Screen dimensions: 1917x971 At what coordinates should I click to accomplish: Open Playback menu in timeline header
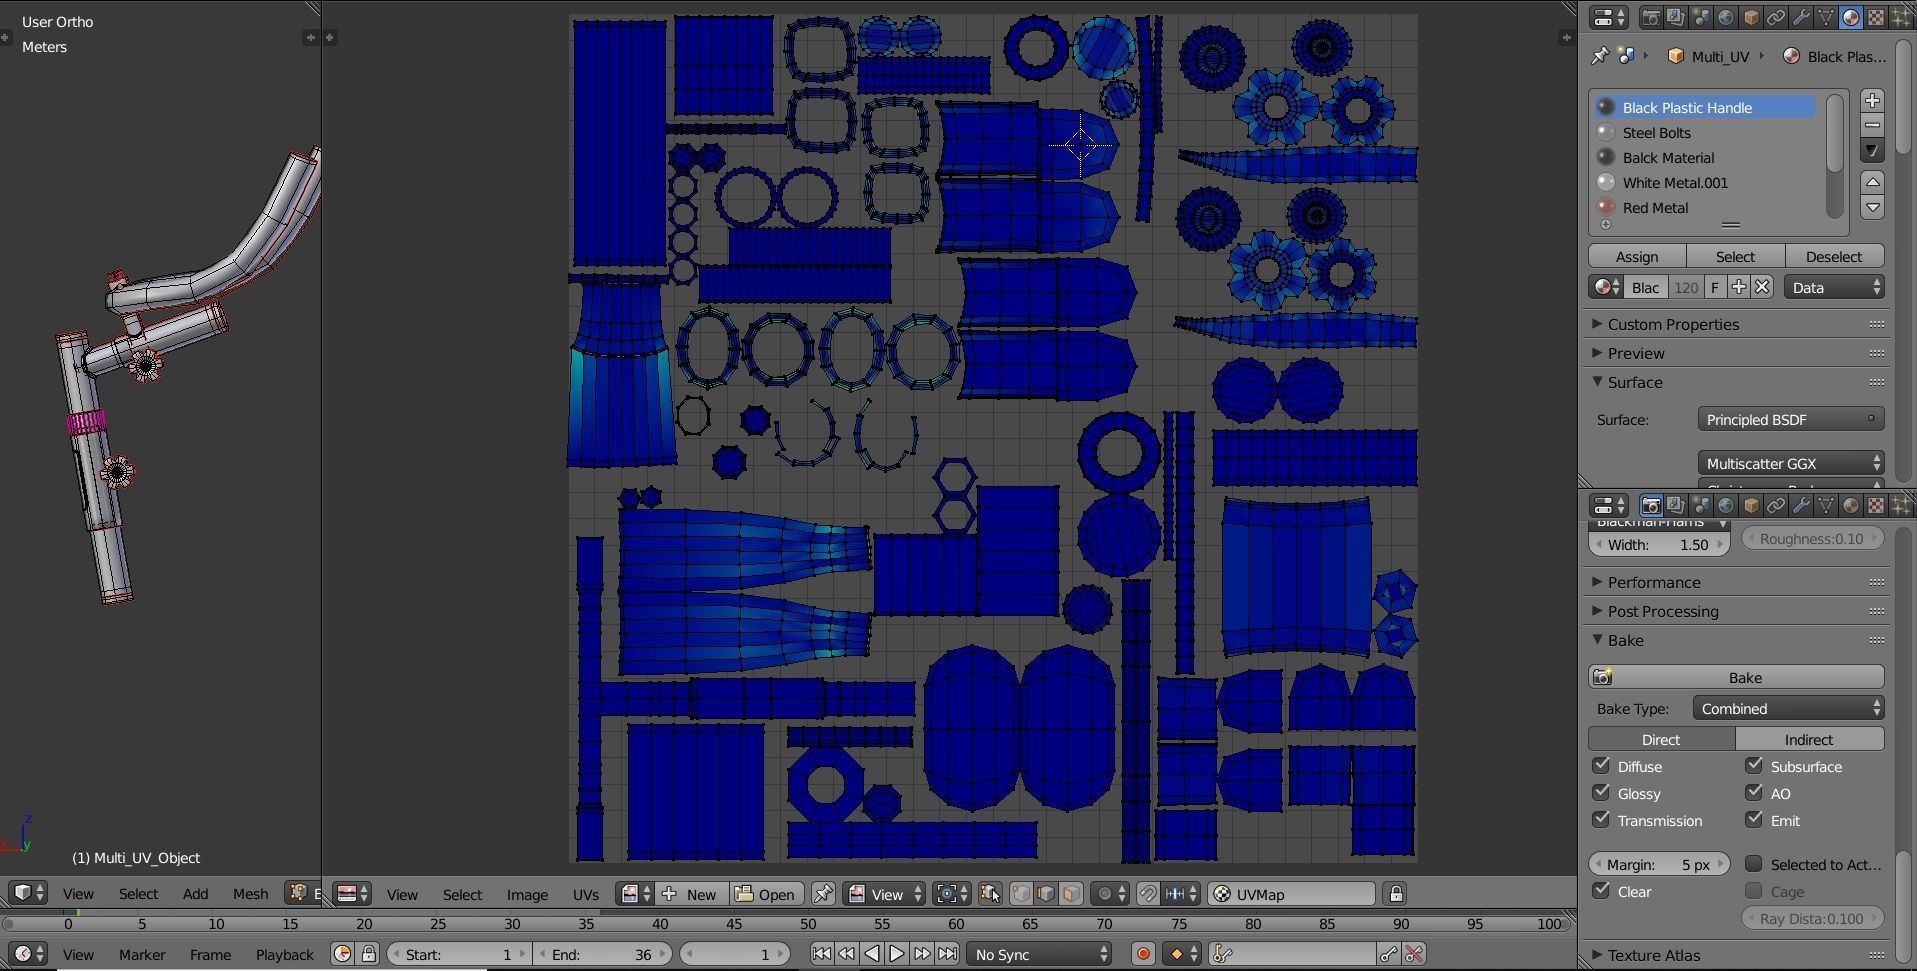click(x=284, y=954)
